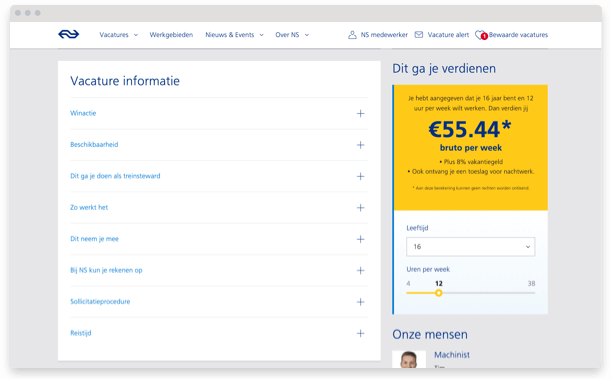611x379 pixels.
Task: Click the Vacature alert envelope icon
Action: [x=419, y=35]
